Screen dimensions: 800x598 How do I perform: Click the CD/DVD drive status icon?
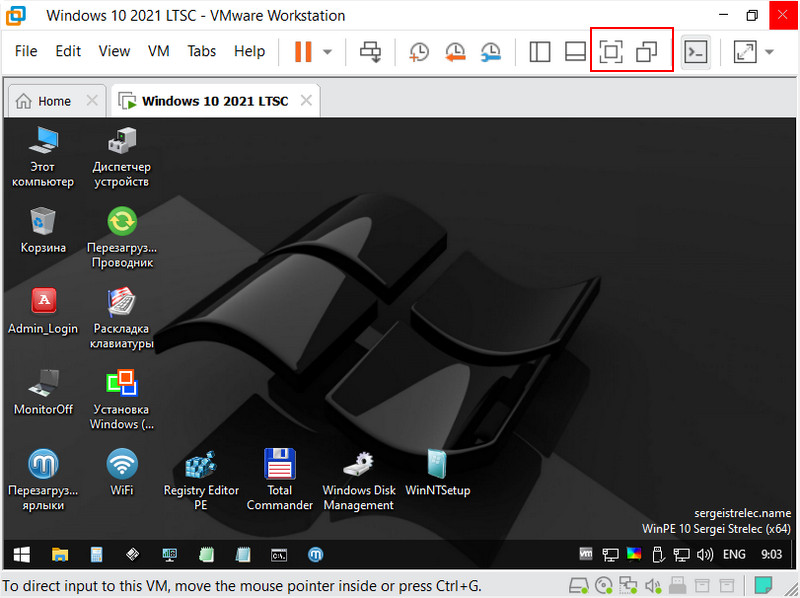click(604, 586)
